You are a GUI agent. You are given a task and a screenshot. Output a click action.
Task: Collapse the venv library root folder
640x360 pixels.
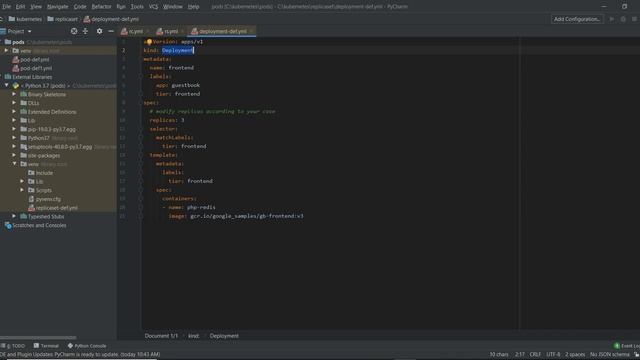click(x=14, y=164)
